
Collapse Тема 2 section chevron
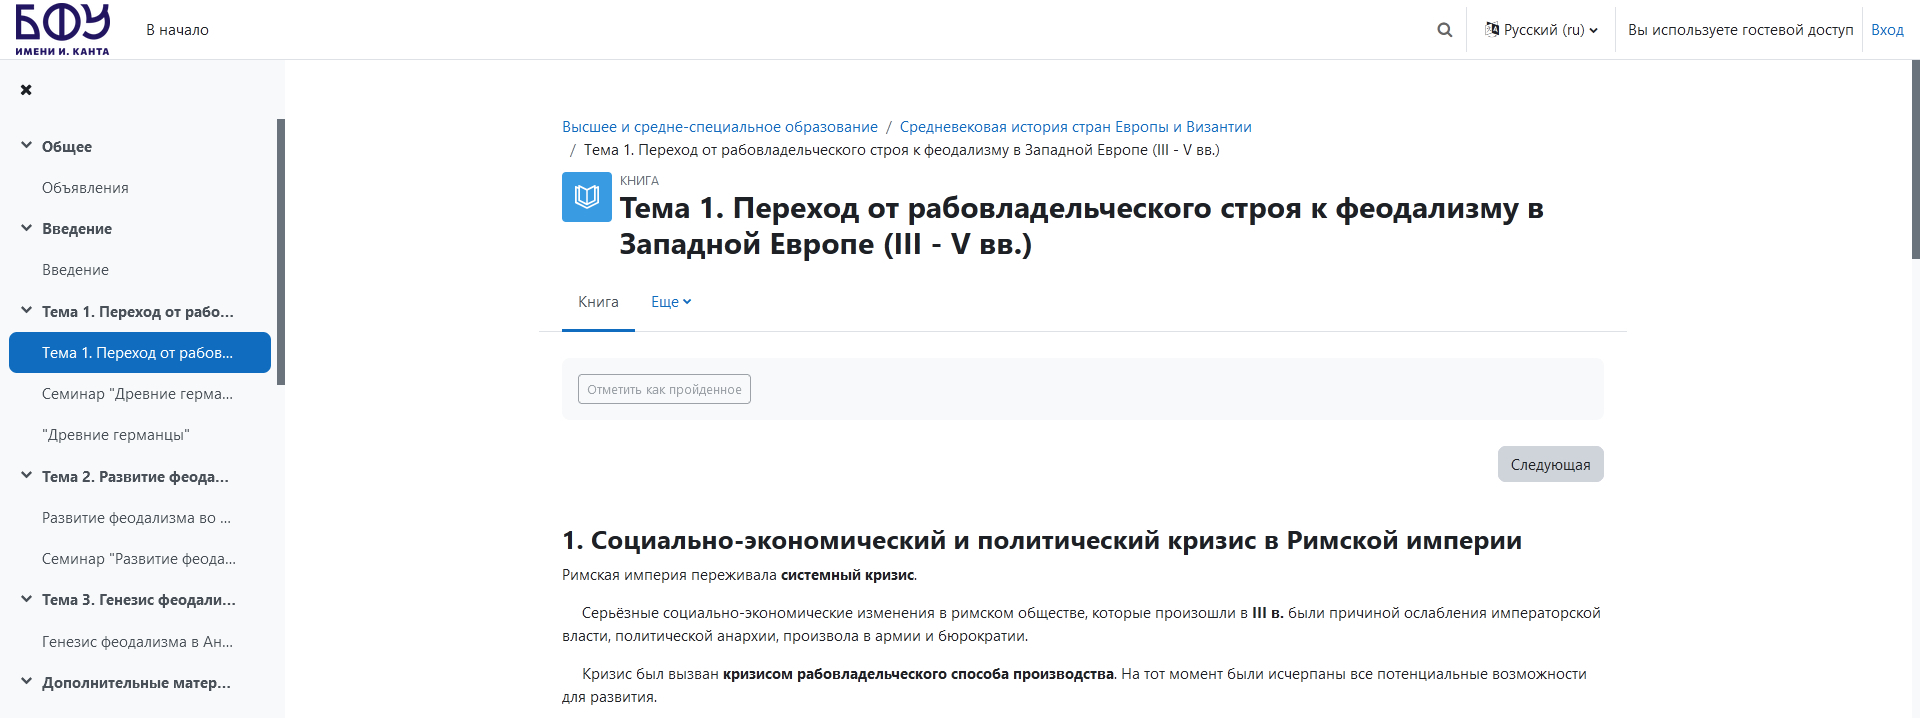[x=26, y=476]
